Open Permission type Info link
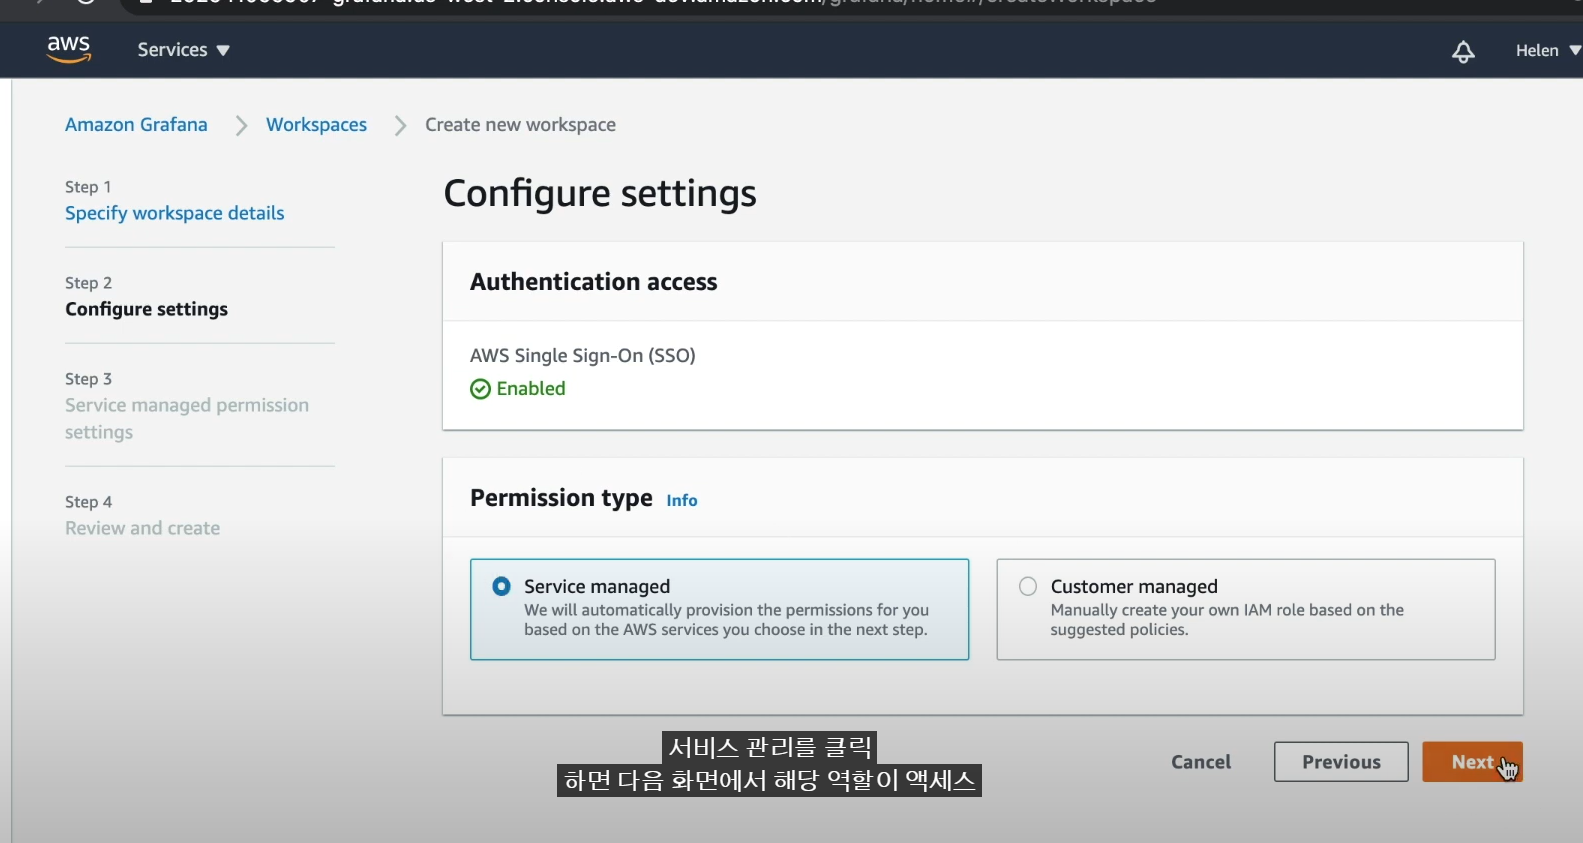This screenshot has height=843, width=1583. (682, 500)
